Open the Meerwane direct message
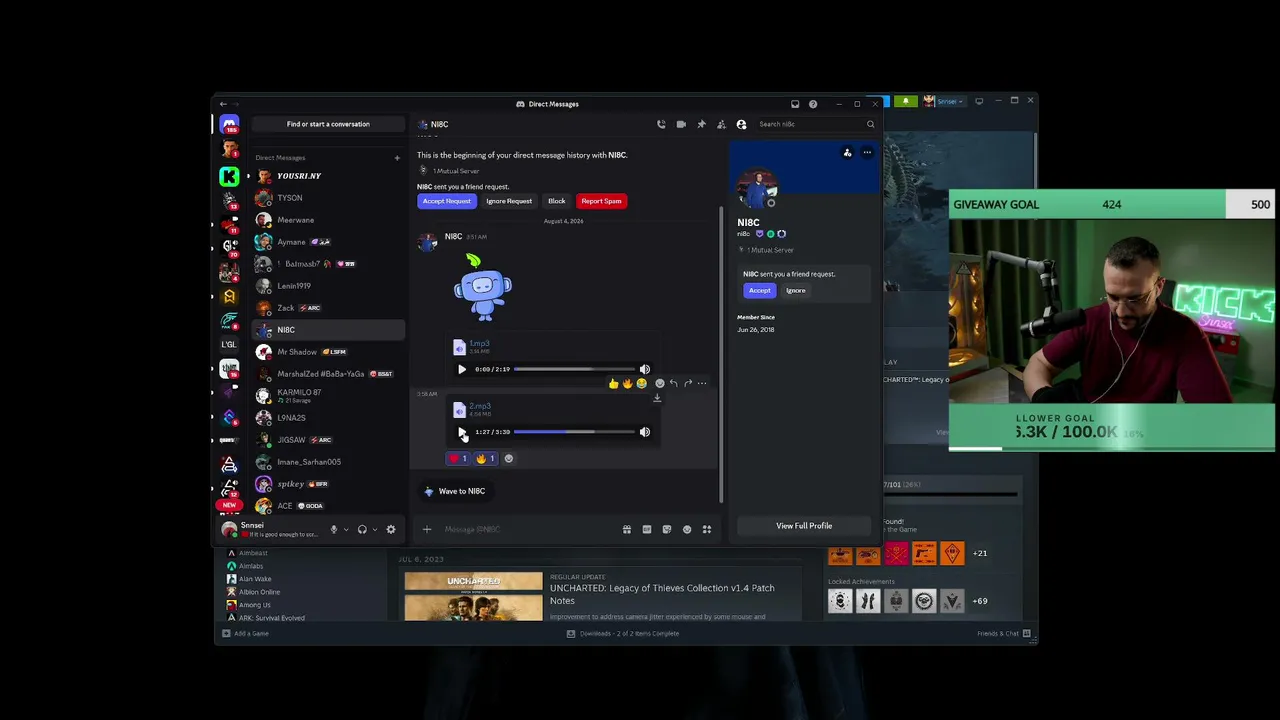Screen dimensions: 1280x720 tap(328, 220)
